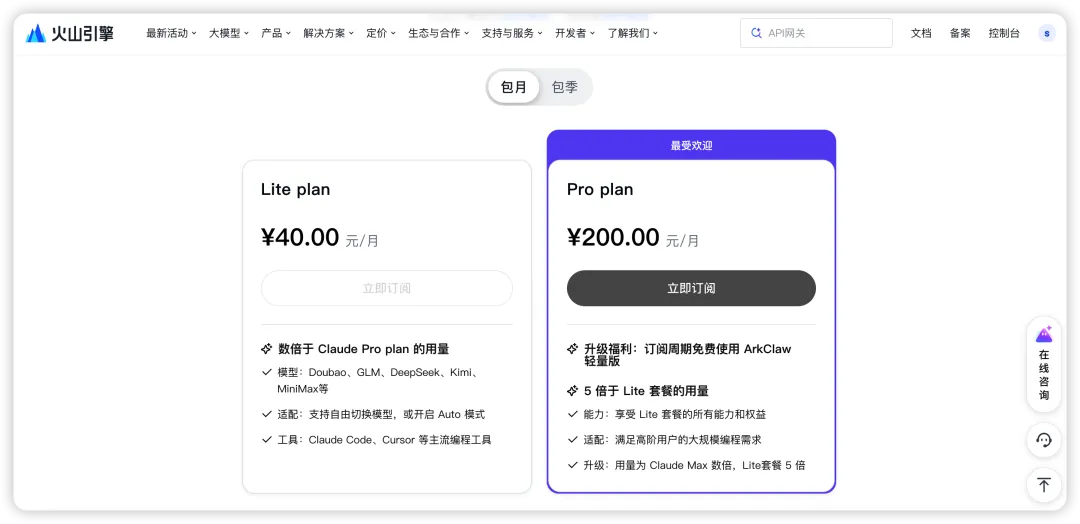Select the 包月 billing option
This screenshot has width=1080, height=524.
[513, 87]
